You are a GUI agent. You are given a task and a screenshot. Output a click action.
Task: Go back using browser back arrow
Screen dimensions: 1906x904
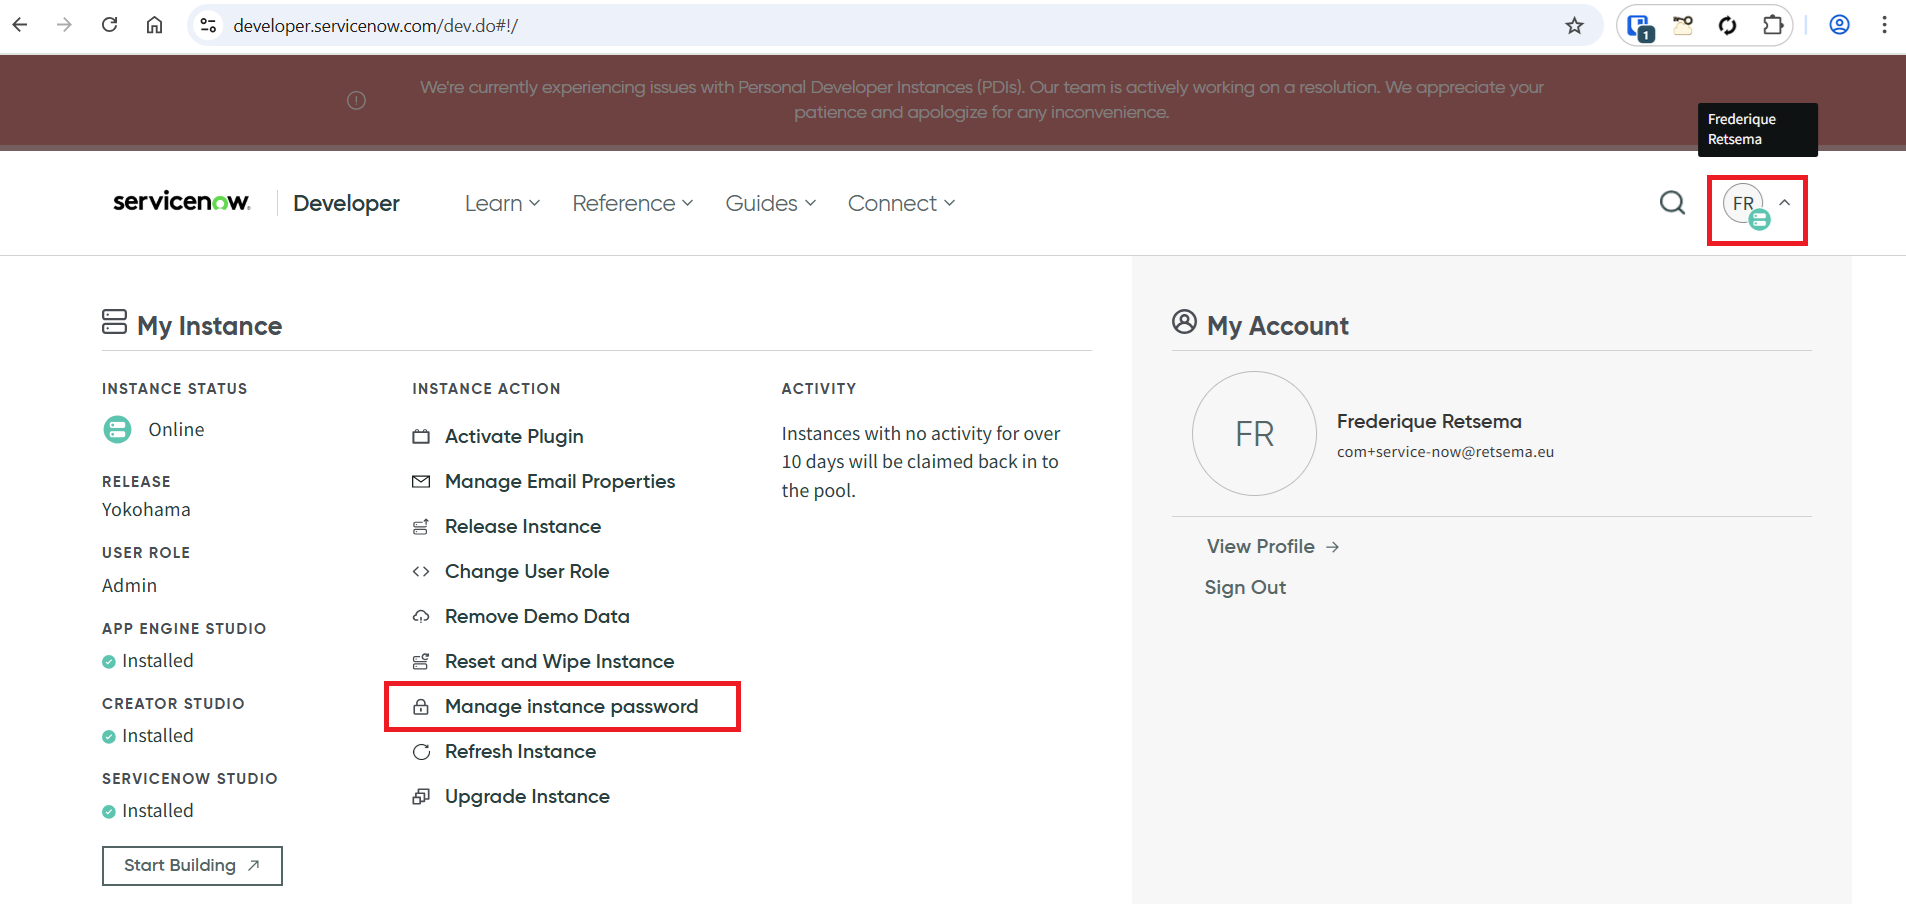point(20,25)
